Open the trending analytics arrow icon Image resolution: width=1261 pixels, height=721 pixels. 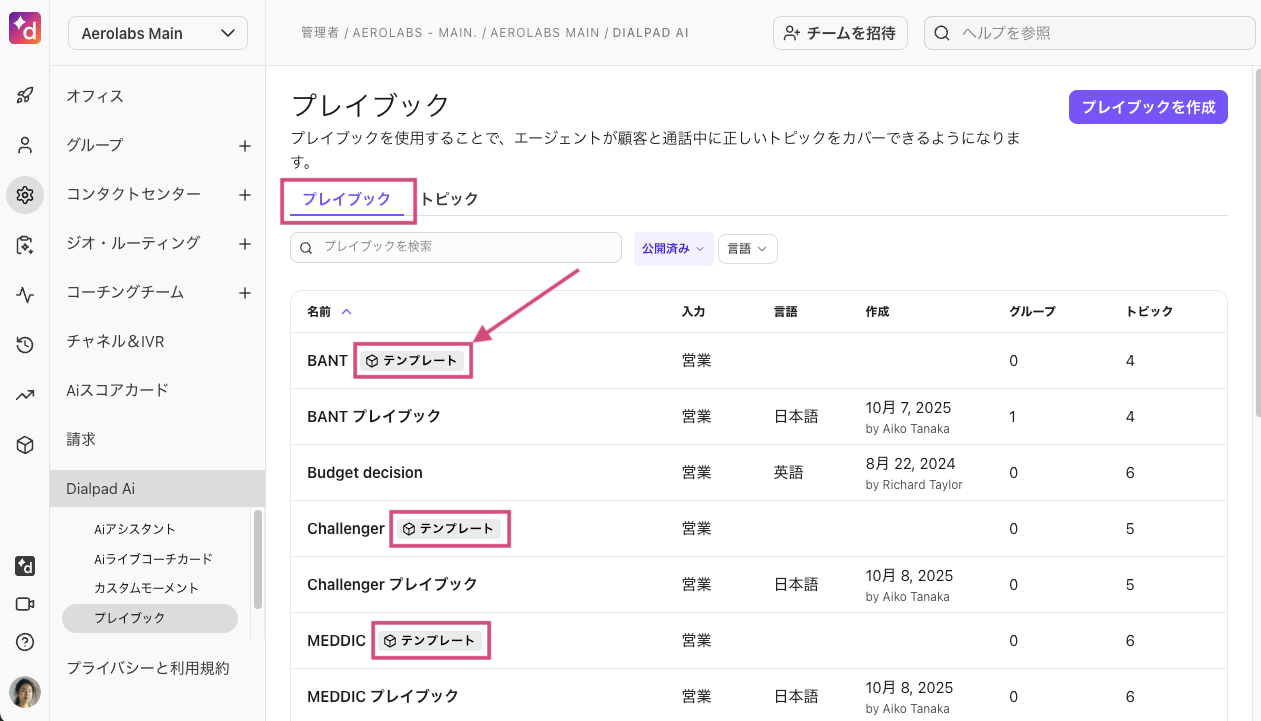tap(25, 395)
